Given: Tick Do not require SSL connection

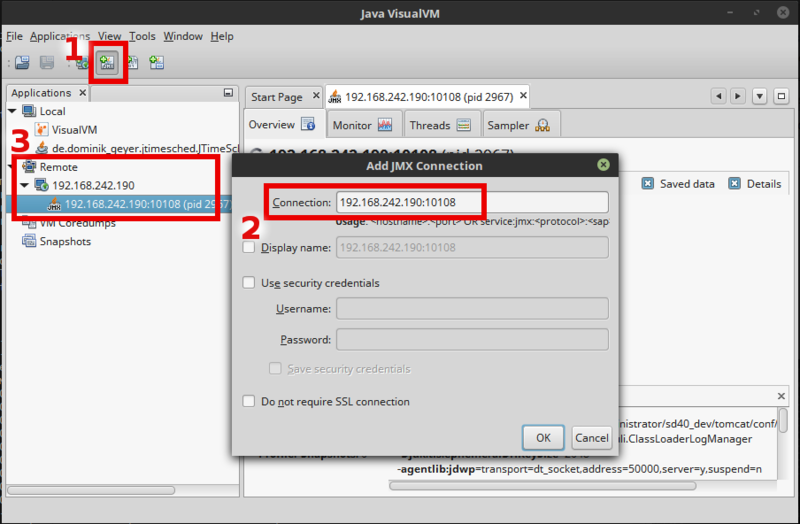Looking at the screenshot, I should (x=249, y=401).
